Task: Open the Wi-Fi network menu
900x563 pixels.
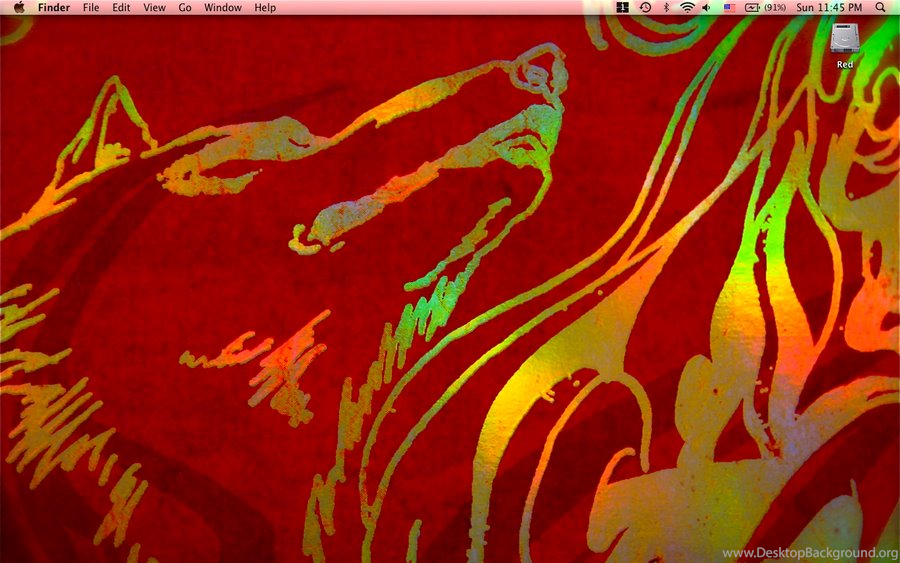Action: (x=687, y=7)
